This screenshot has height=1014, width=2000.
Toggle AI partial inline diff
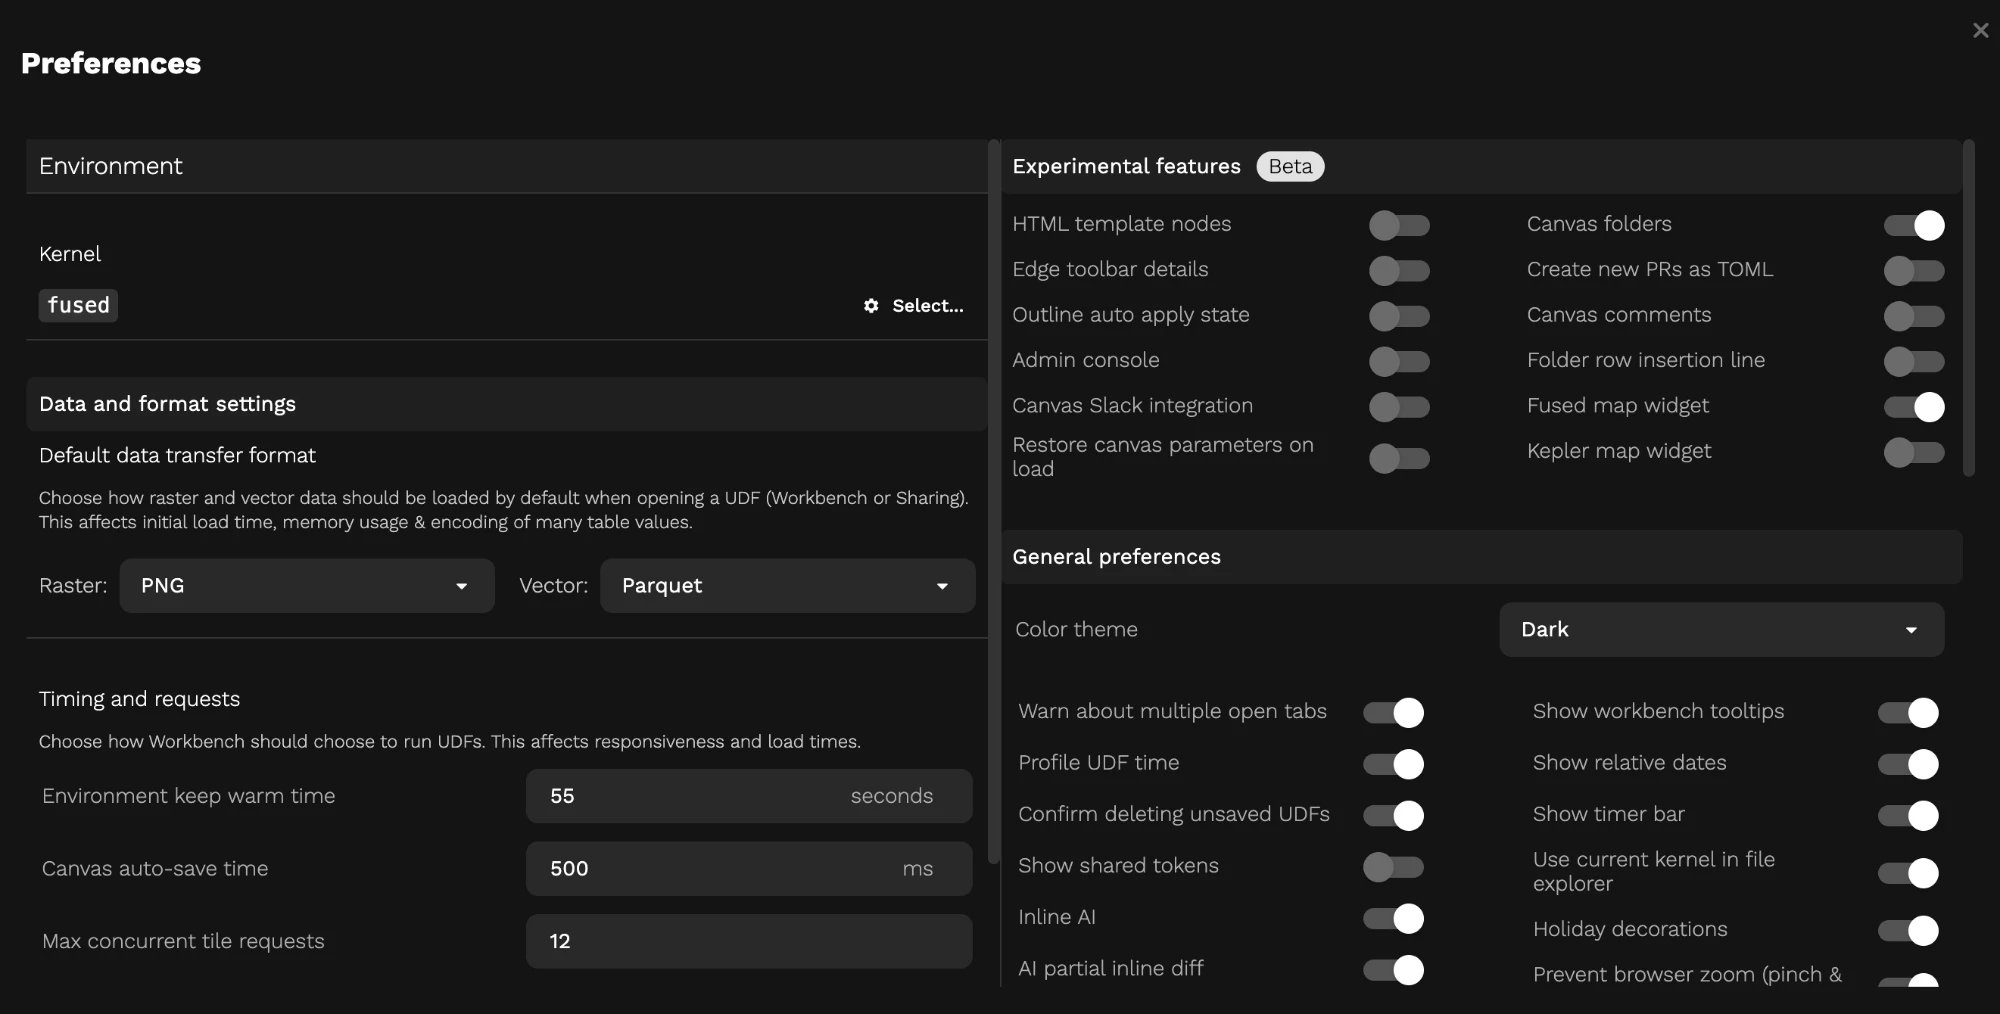click(x=1393, y=970)
